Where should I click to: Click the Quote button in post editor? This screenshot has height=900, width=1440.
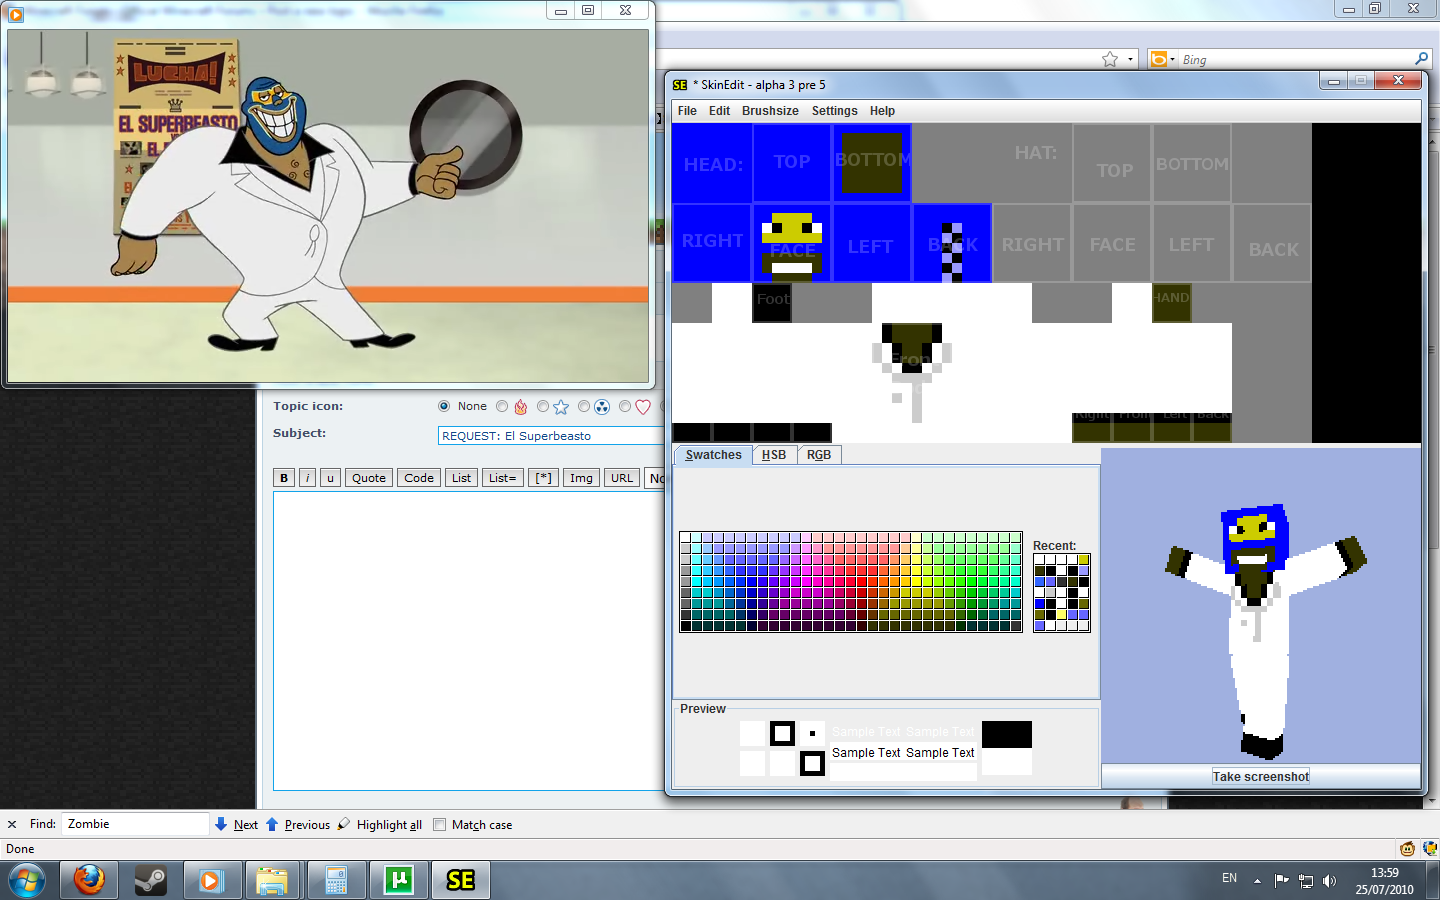coord(369,478)
